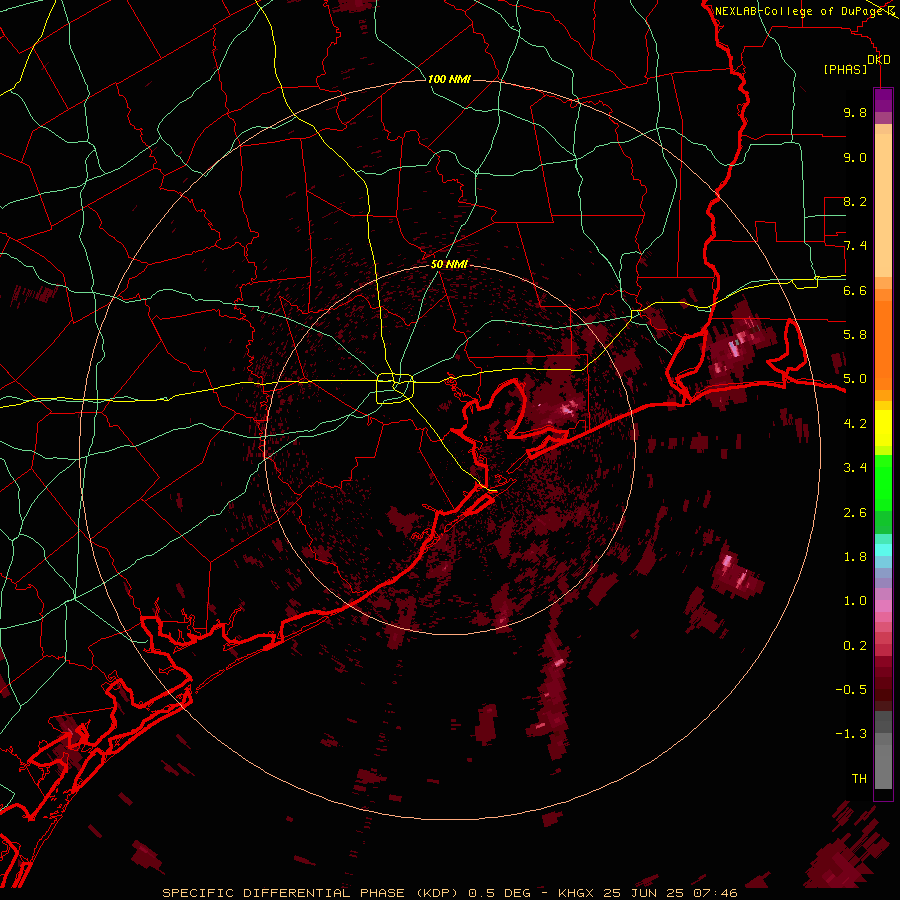Click the KHGX station ID in the caption
The image size is (900, 900).
click(x=576, y=893)
